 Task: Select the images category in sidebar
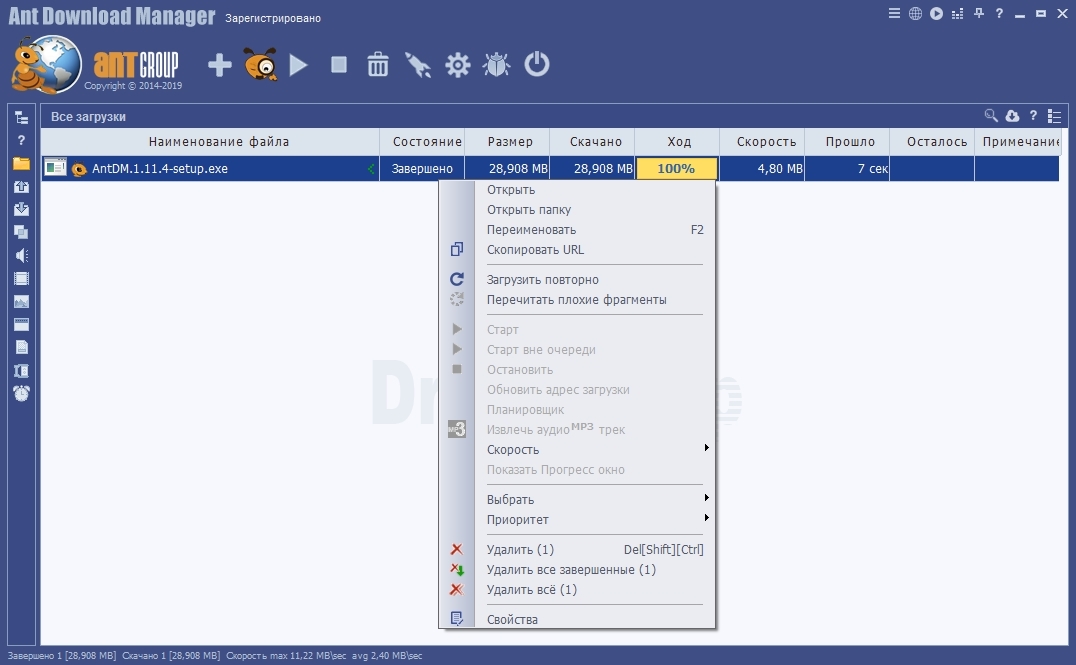(x=21, y=301)
